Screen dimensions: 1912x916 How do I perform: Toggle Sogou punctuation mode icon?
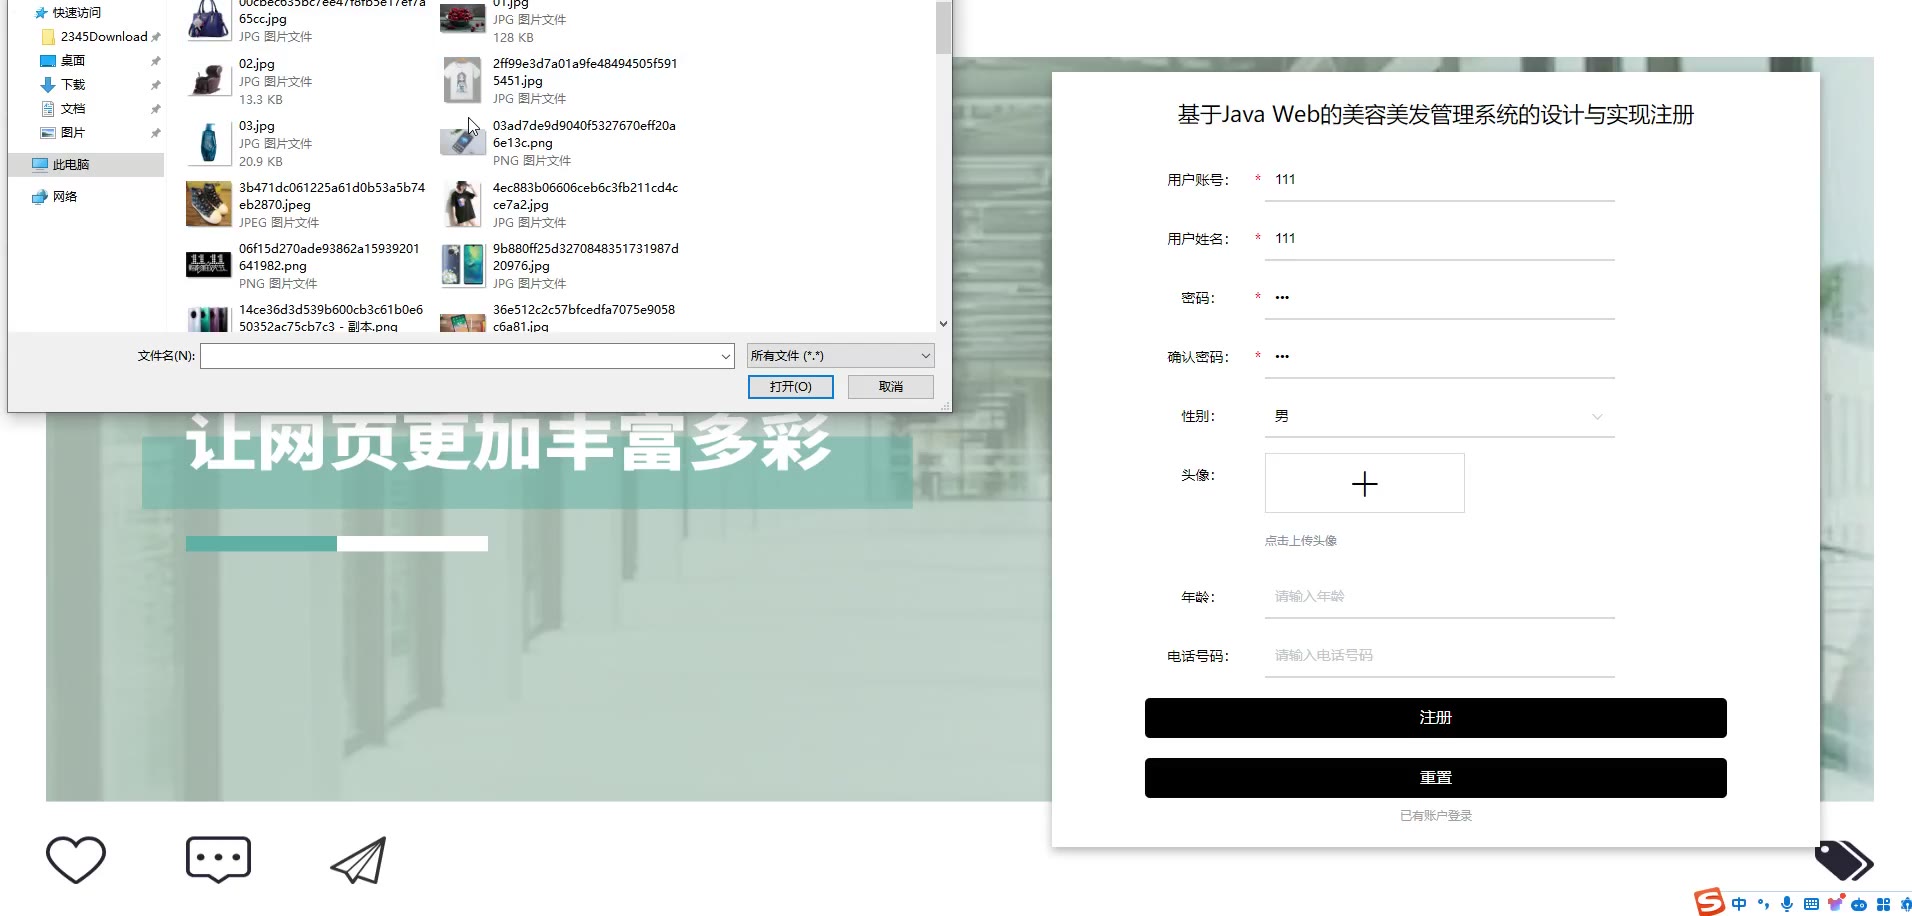1763,904
